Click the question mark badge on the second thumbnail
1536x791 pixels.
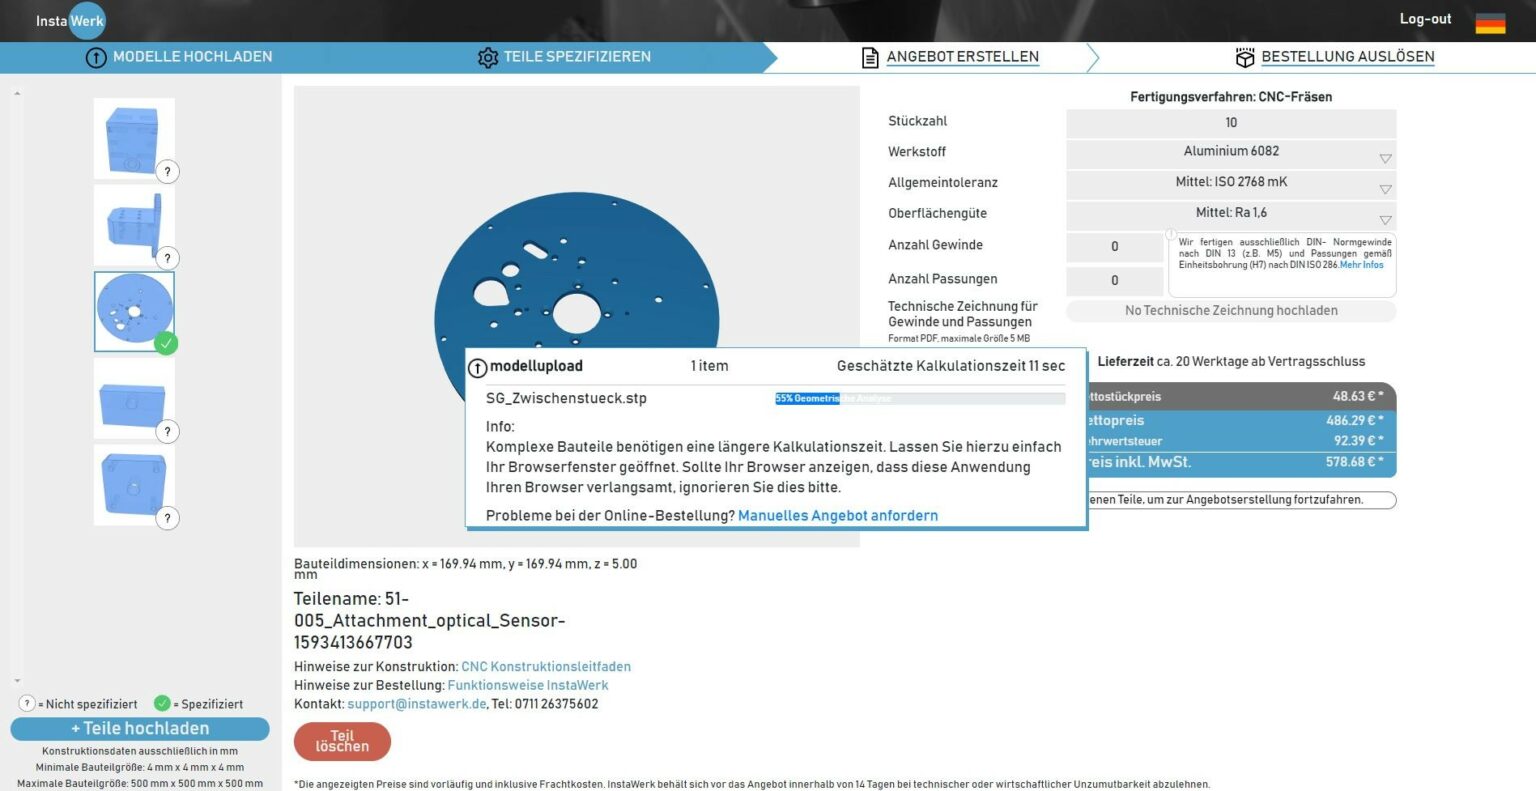[167, 257]
